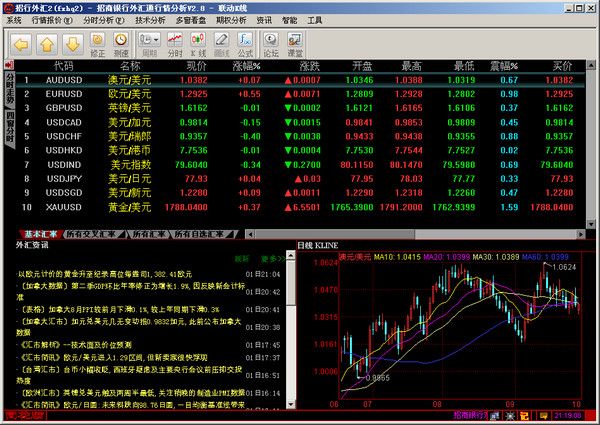Open the 公式 formula tool

point(245,45)
